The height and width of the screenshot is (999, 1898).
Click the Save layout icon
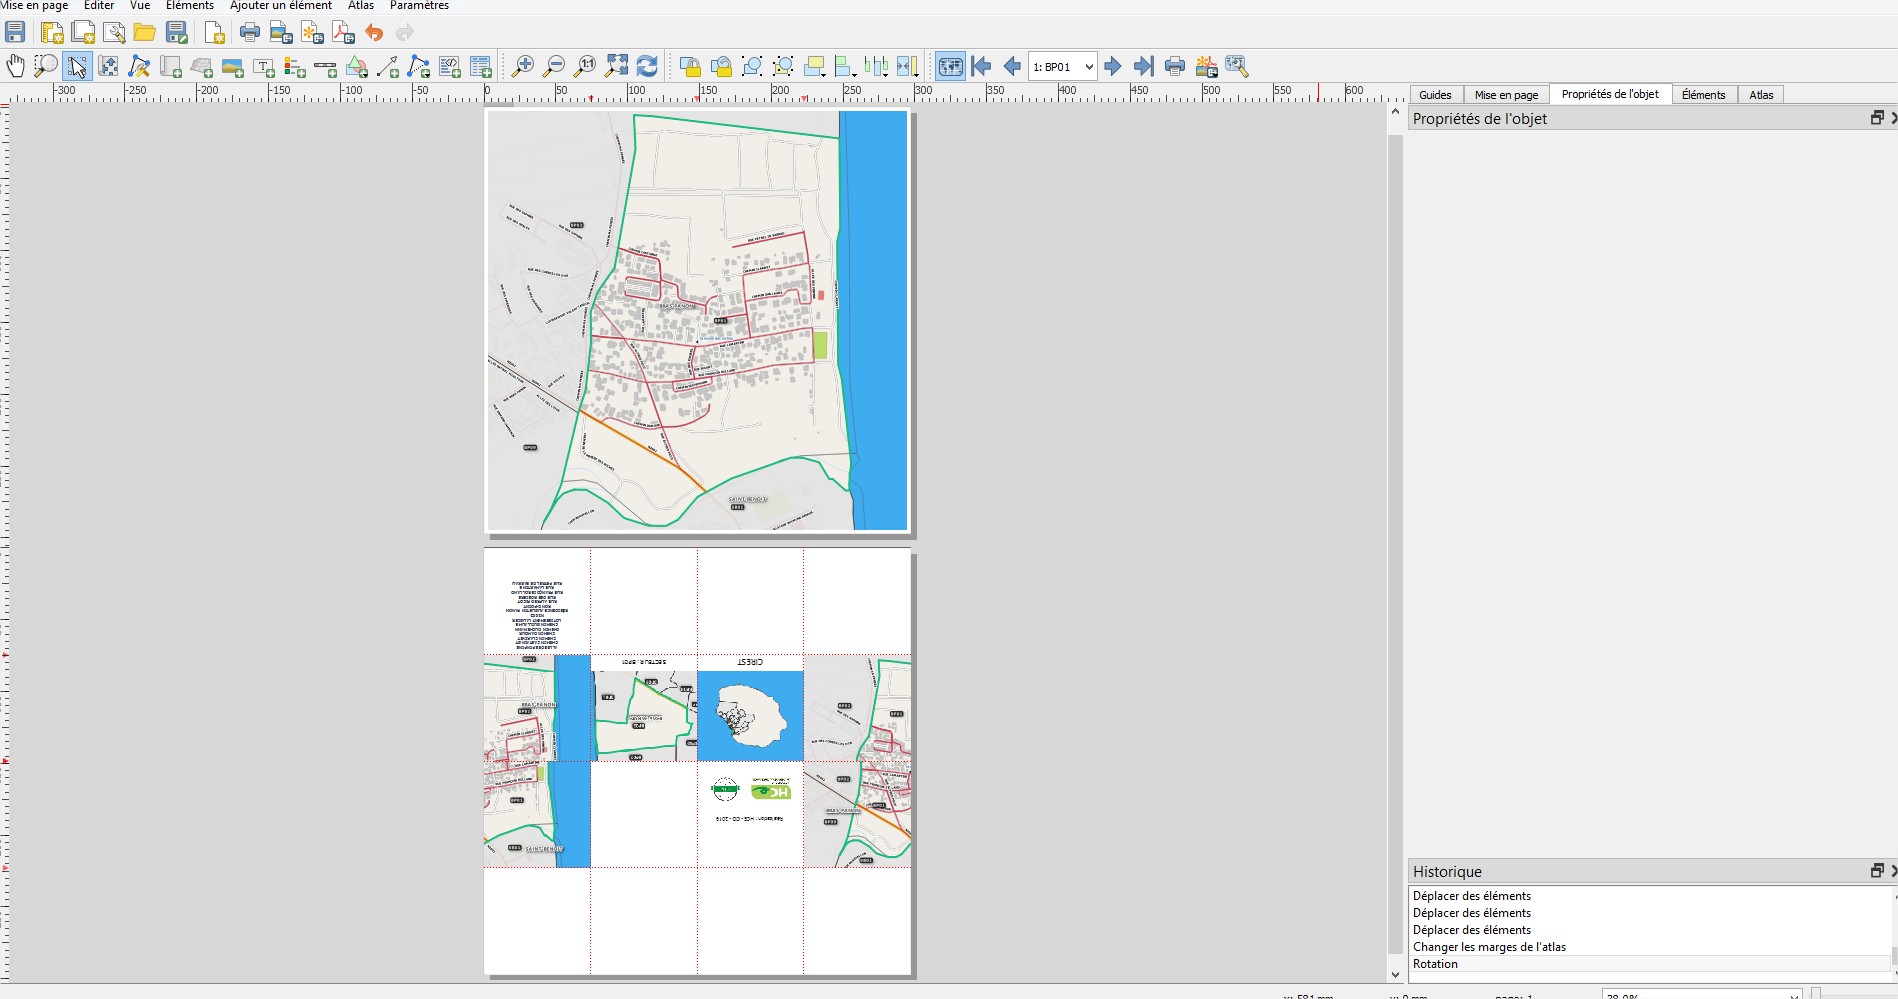[x=15, y=33]
